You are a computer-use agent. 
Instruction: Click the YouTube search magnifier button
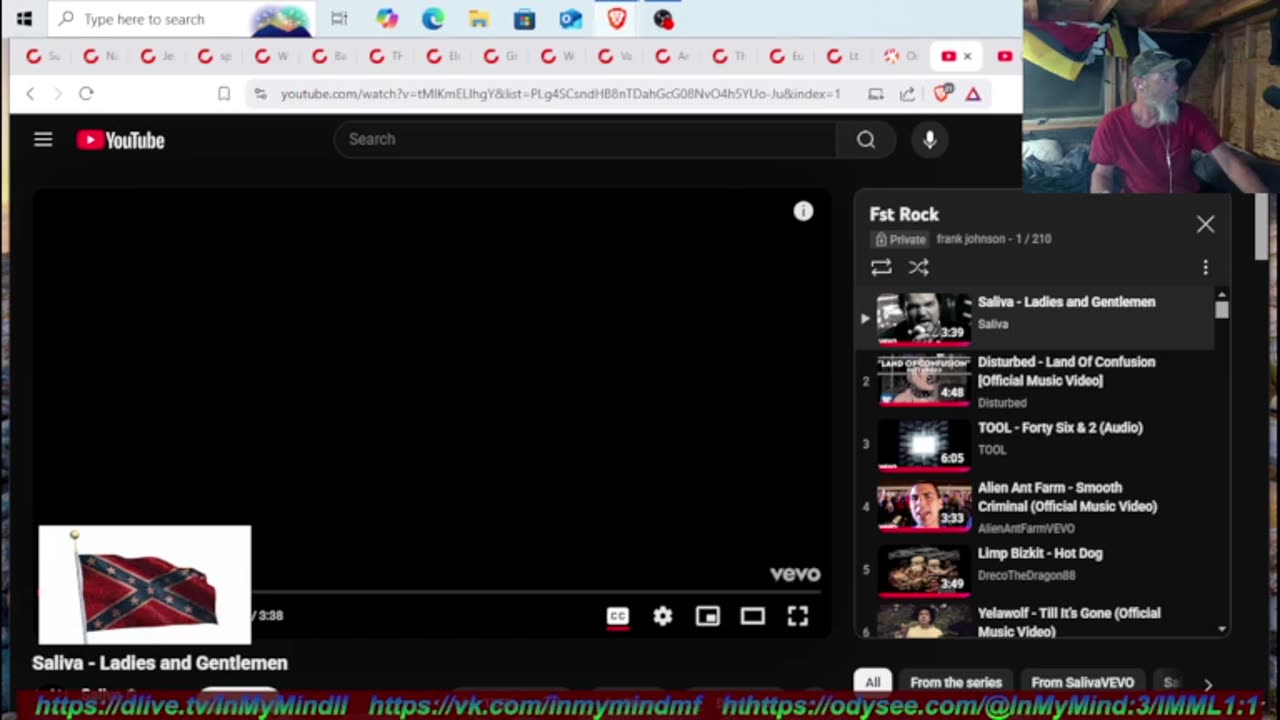866,140
